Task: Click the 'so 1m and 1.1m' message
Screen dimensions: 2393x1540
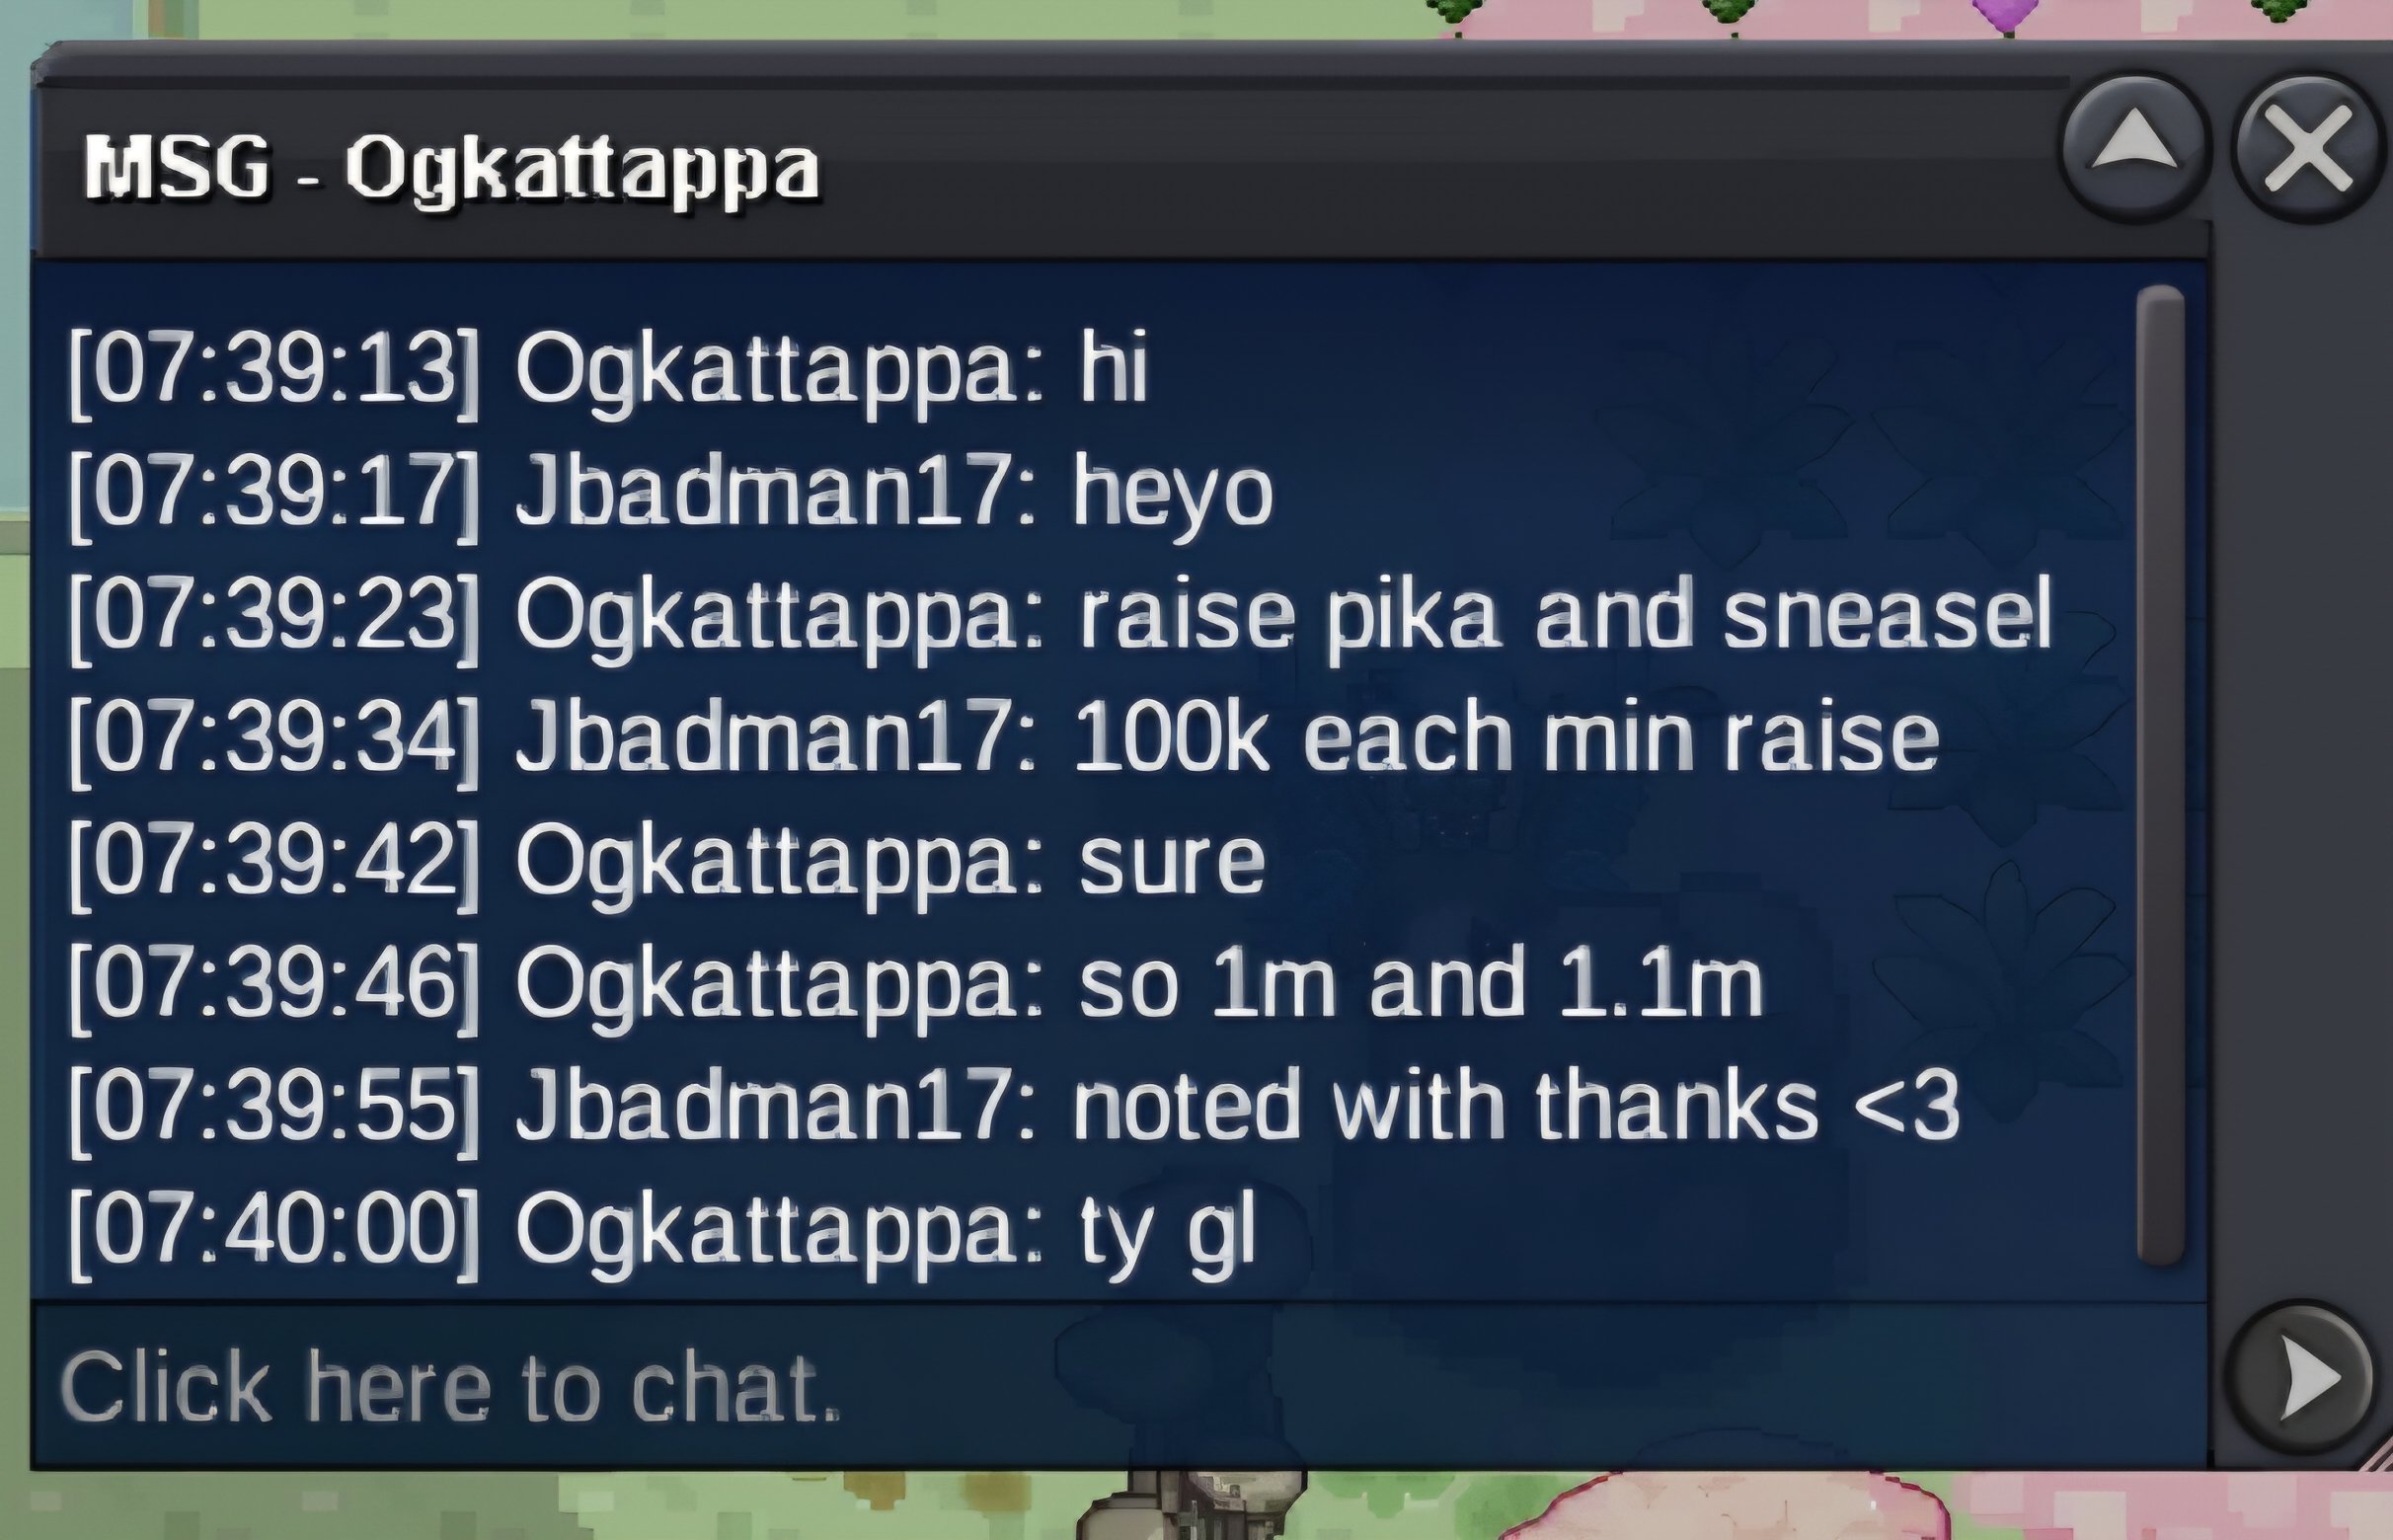Action: [1421, 984]
